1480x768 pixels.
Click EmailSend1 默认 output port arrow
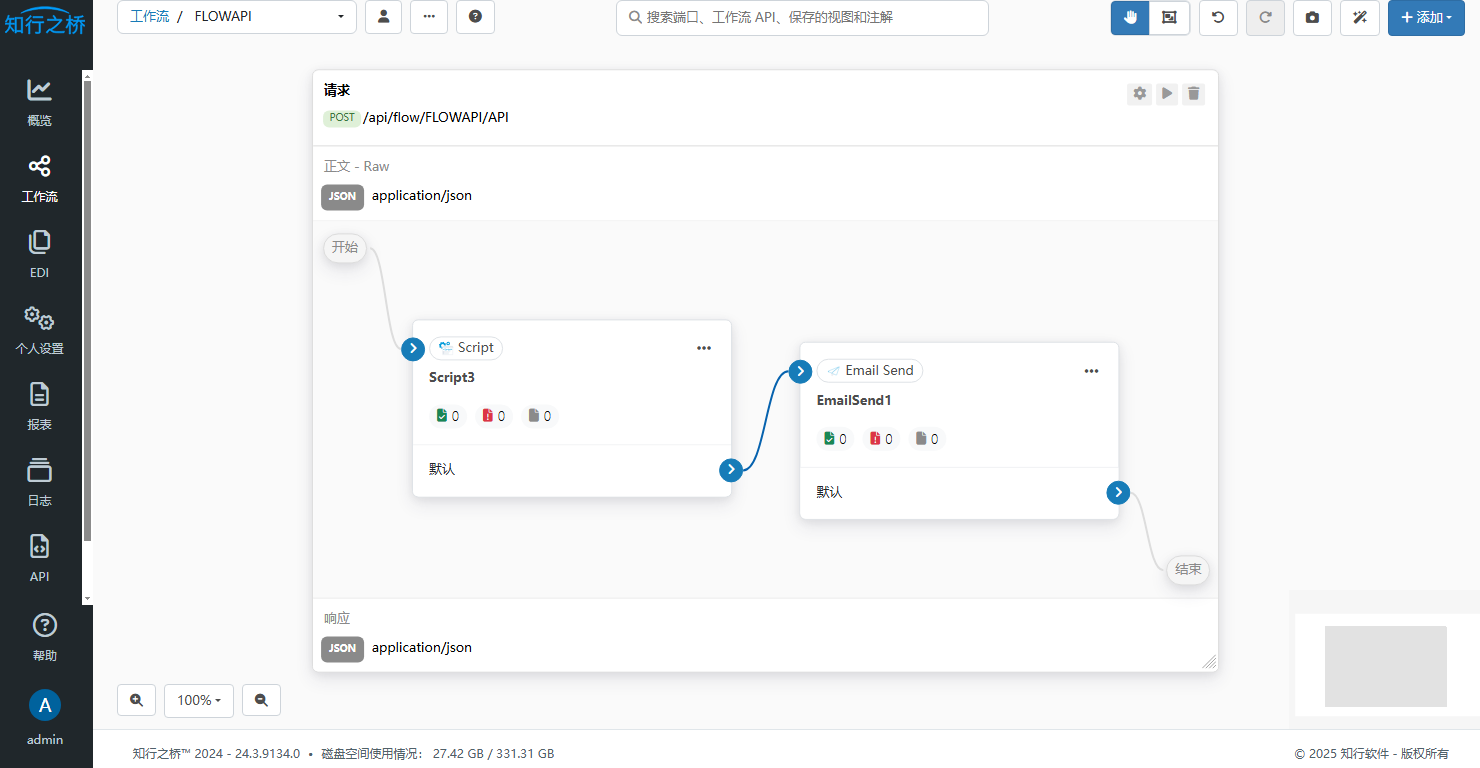click(x=1118, y=493)
